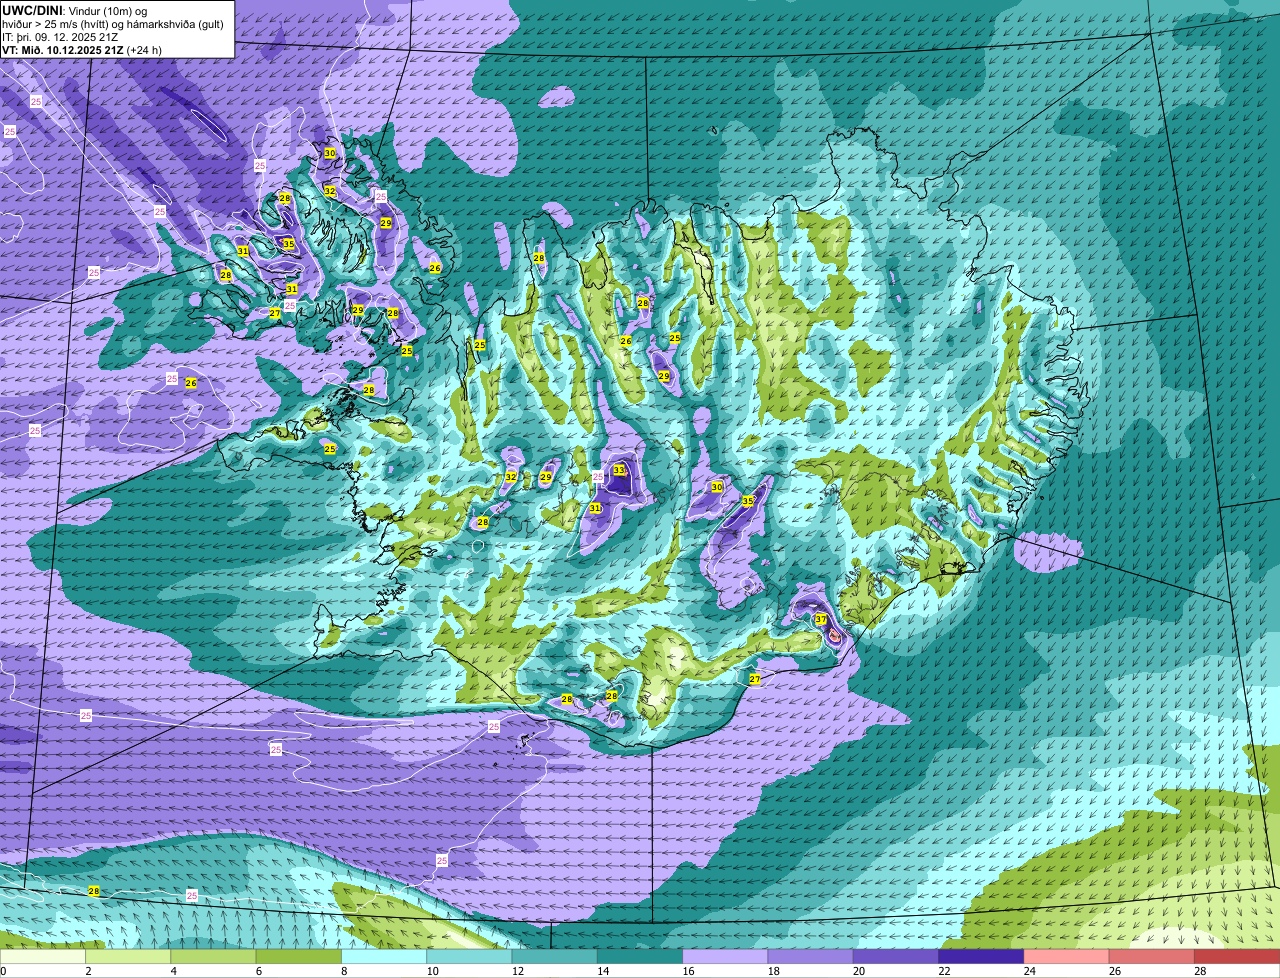Viewport: 1280px width, 978px height.
Task: Click the "6" tick label on color bar
Action: (x=258, y=971)
